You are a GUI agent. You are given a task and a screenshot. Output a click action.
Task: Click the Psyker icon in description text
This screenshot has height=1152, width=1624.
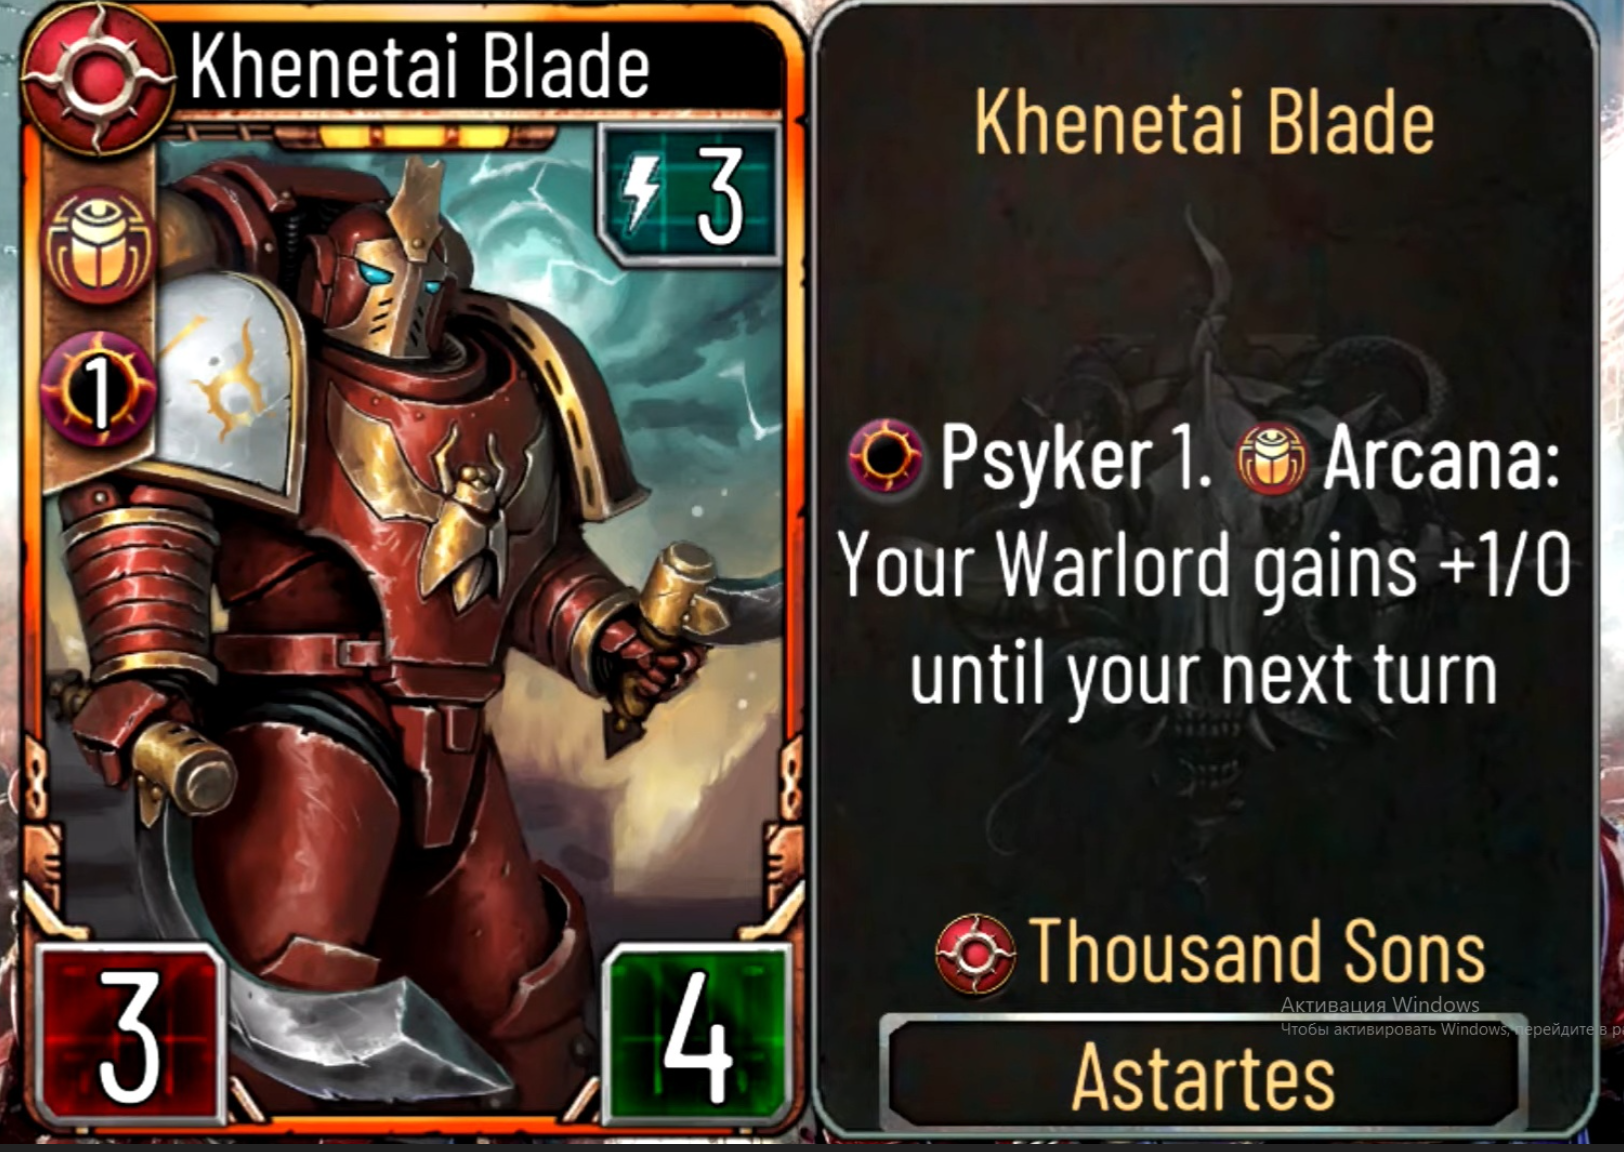point(885,458)
